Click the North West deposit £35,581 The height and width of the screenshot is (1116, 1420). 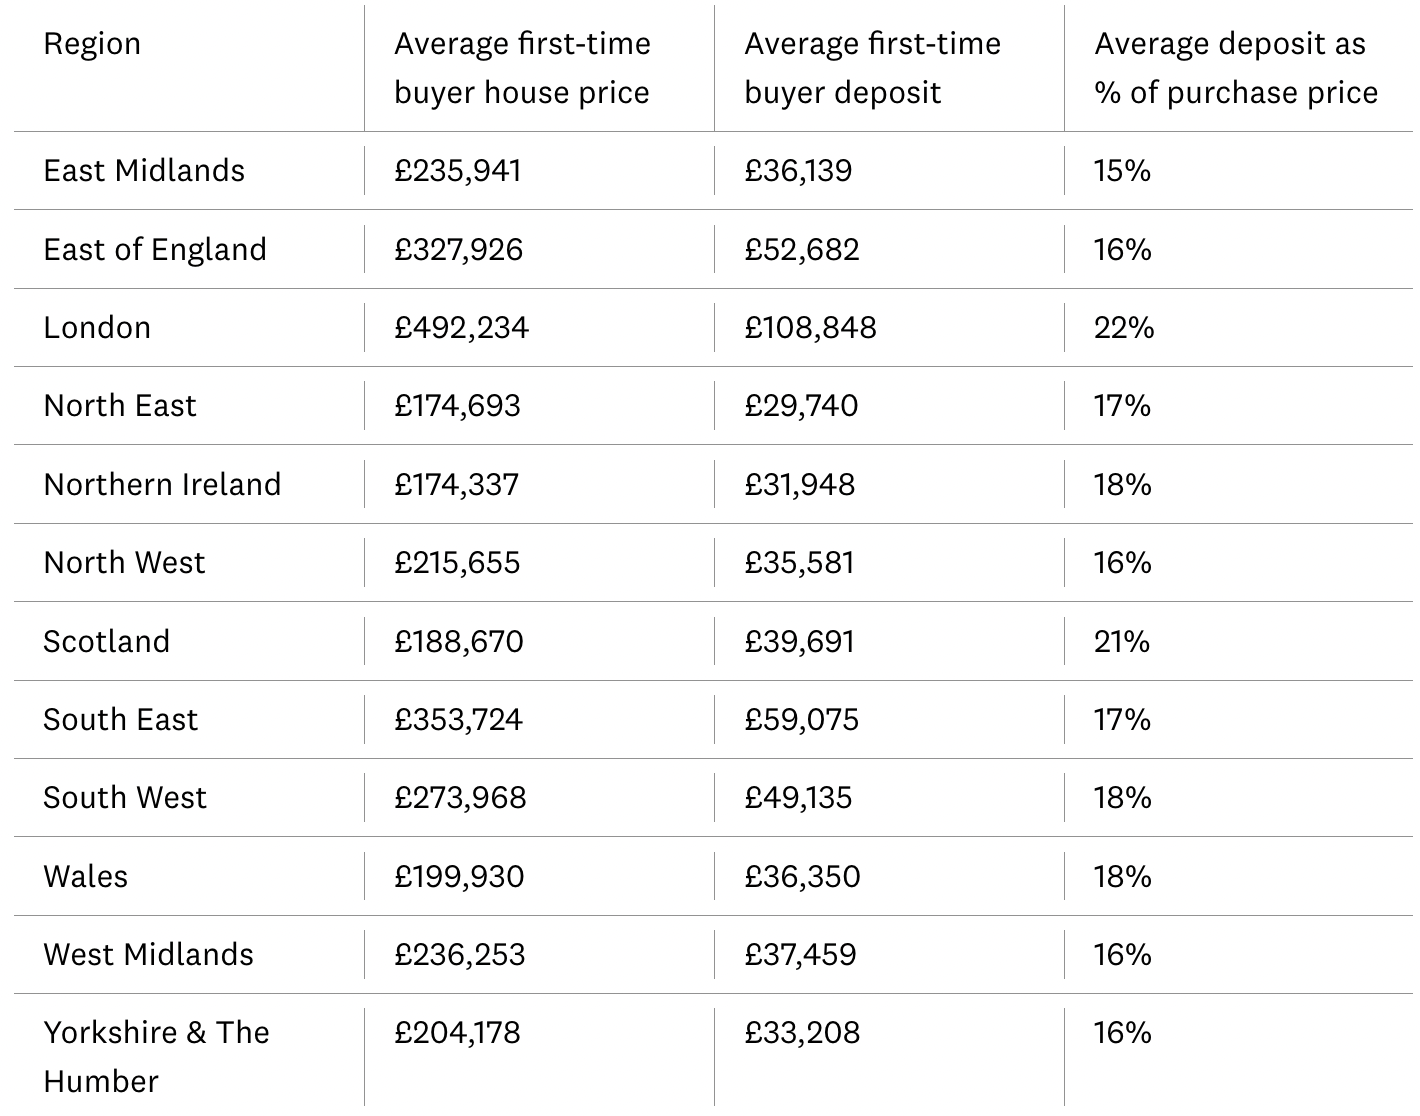(799, 562)
